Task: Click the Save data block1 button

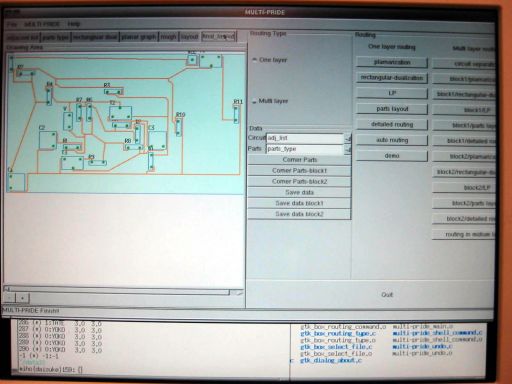Action: 299,203
